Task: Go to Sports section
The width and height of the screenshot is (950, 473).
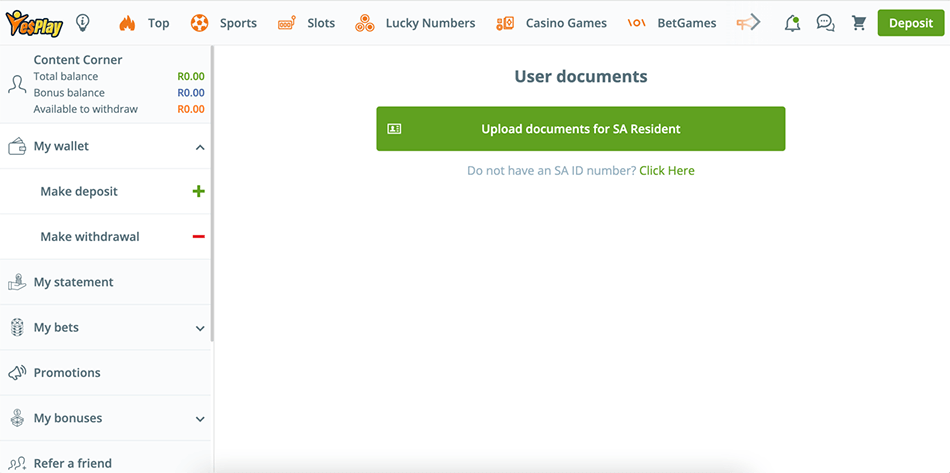Action: (238, 24)
